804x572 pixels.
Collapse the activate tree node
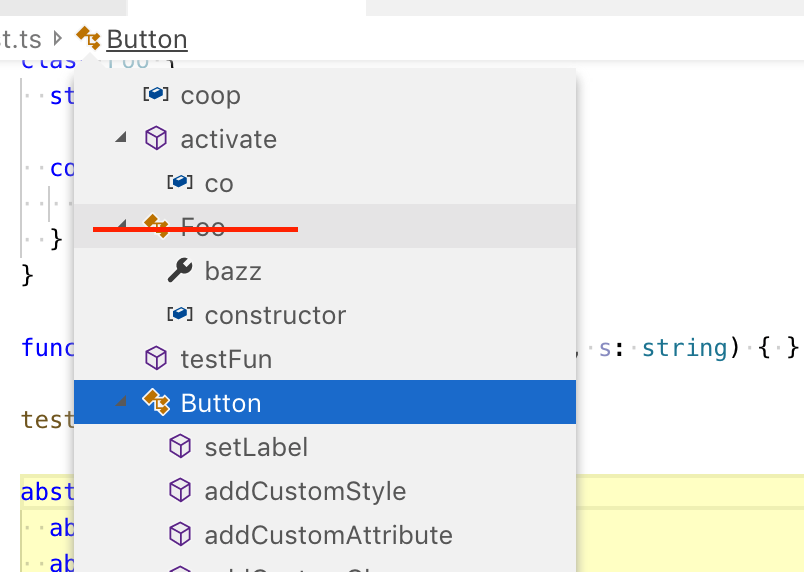121,137
